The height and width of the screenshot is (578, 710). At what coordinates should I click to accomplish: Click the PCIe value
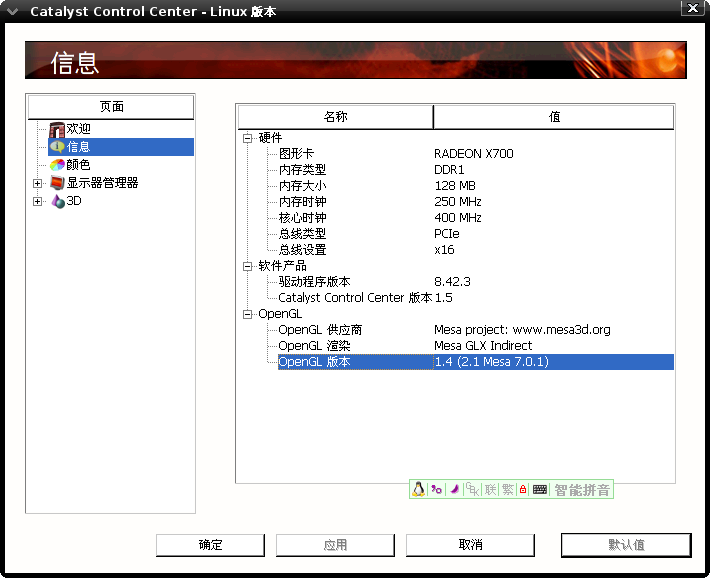coord(446,234)
